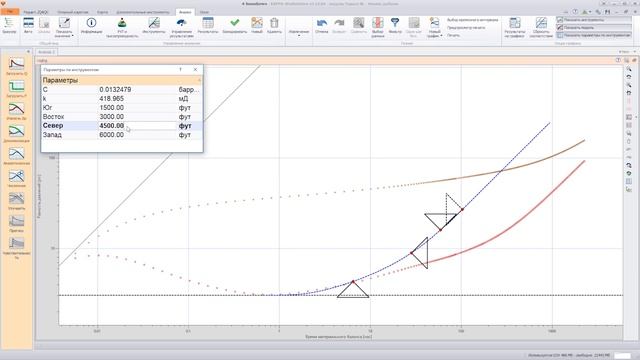Click Print preview link in ribbon
Screen dimensions: 640x360
[x=466, y=28]
